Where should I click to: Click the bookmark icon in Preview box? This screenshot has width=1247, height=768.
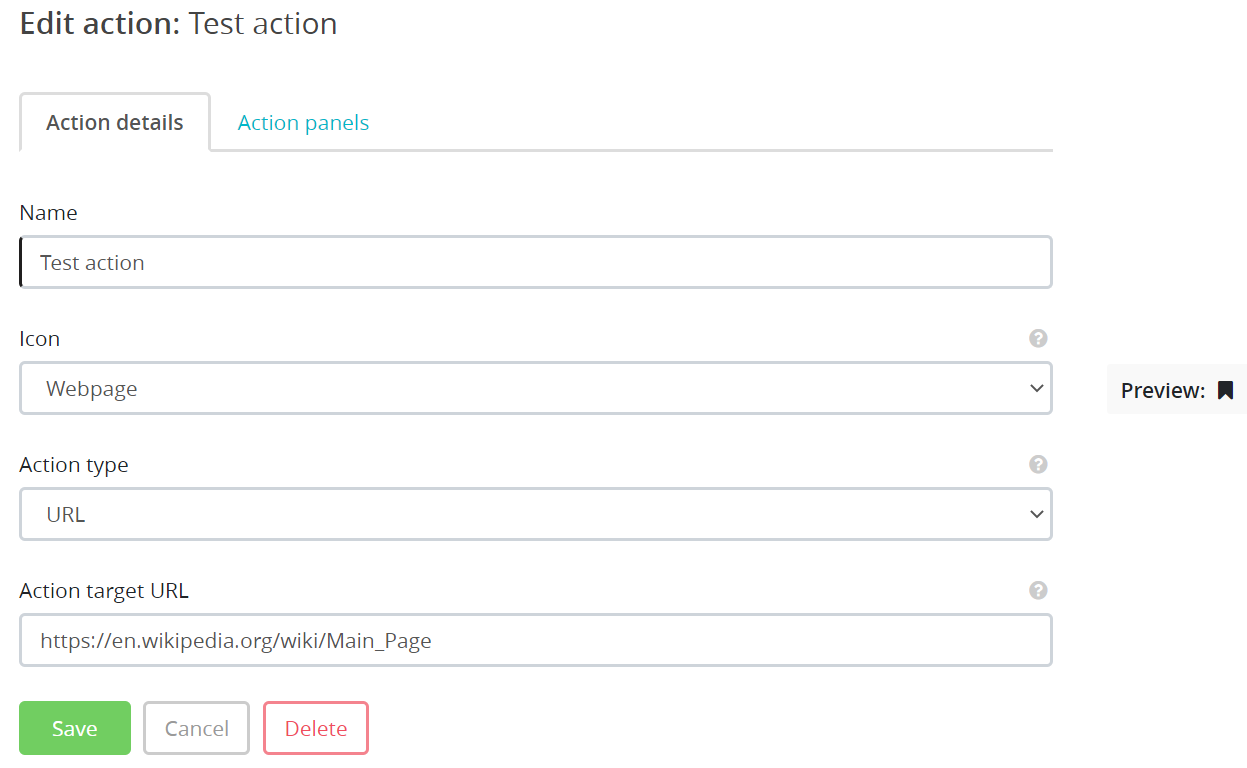(x=1225, y=390)
